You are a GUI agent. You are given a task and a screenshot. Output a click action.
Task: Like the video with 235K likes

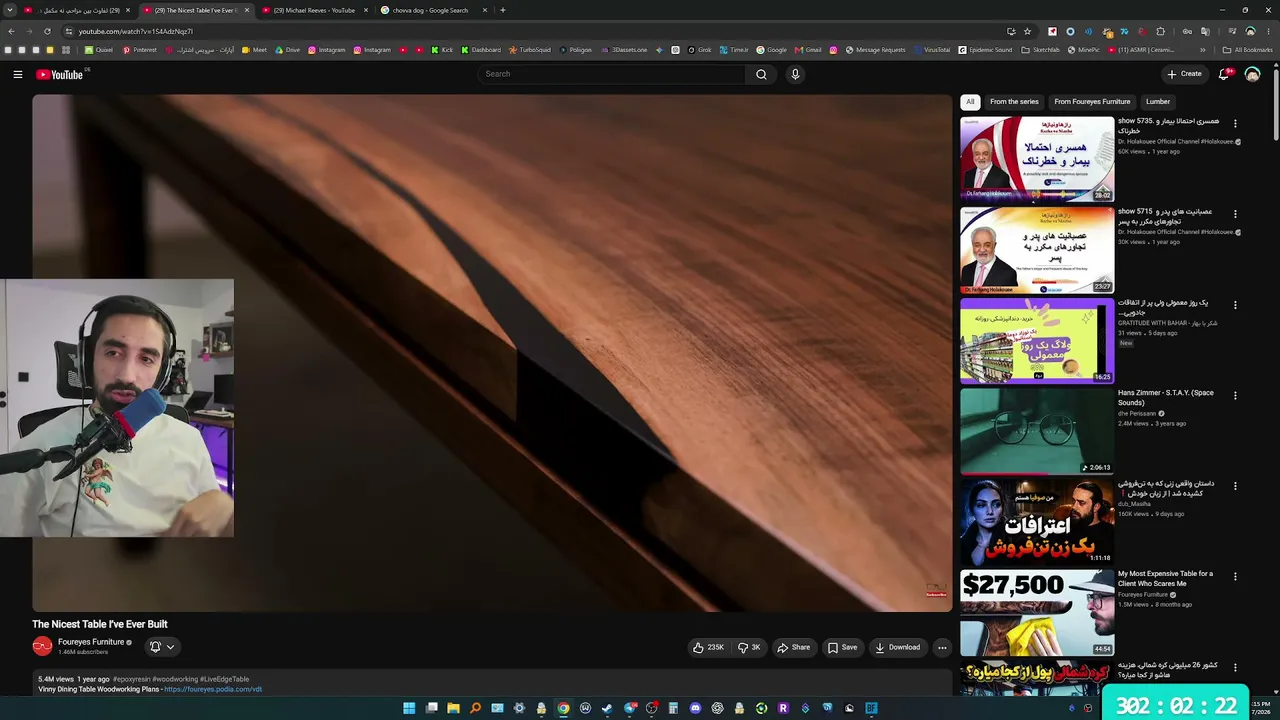708,647
